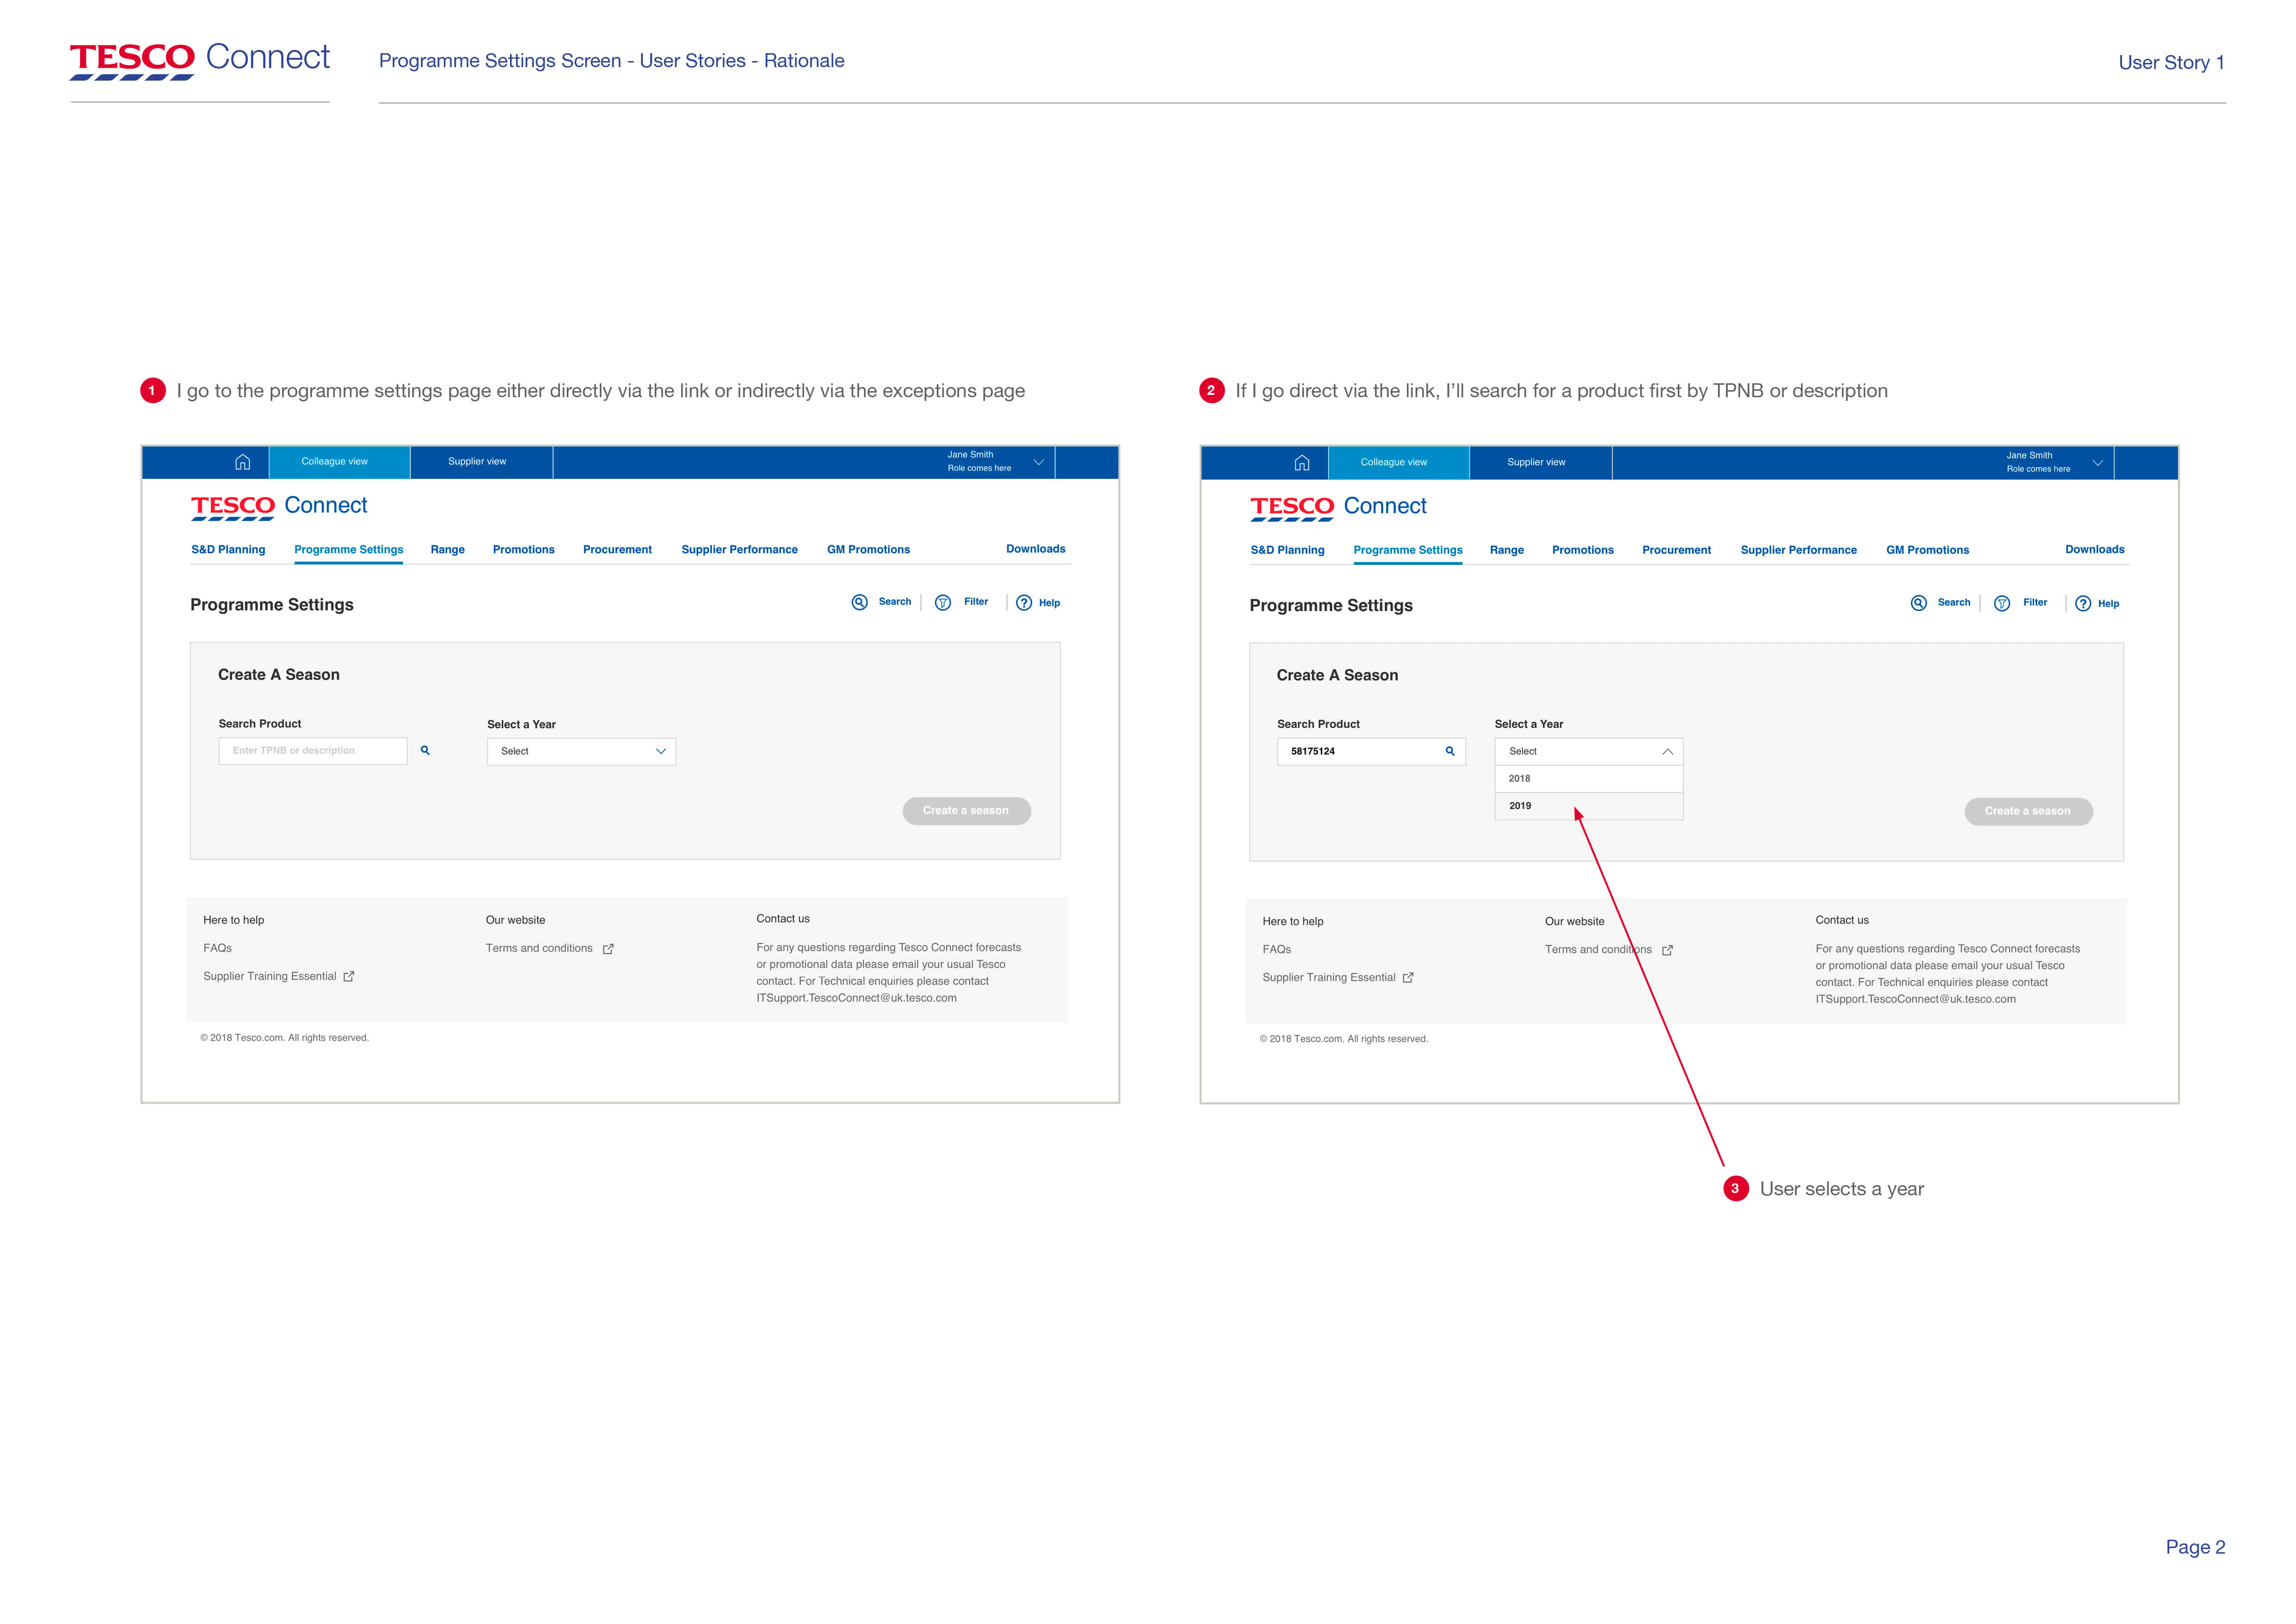Viewport: 2296px width, 1624px height.
Task: Open Terms and conditions external link icon, left
Action: tap(608, 949)
